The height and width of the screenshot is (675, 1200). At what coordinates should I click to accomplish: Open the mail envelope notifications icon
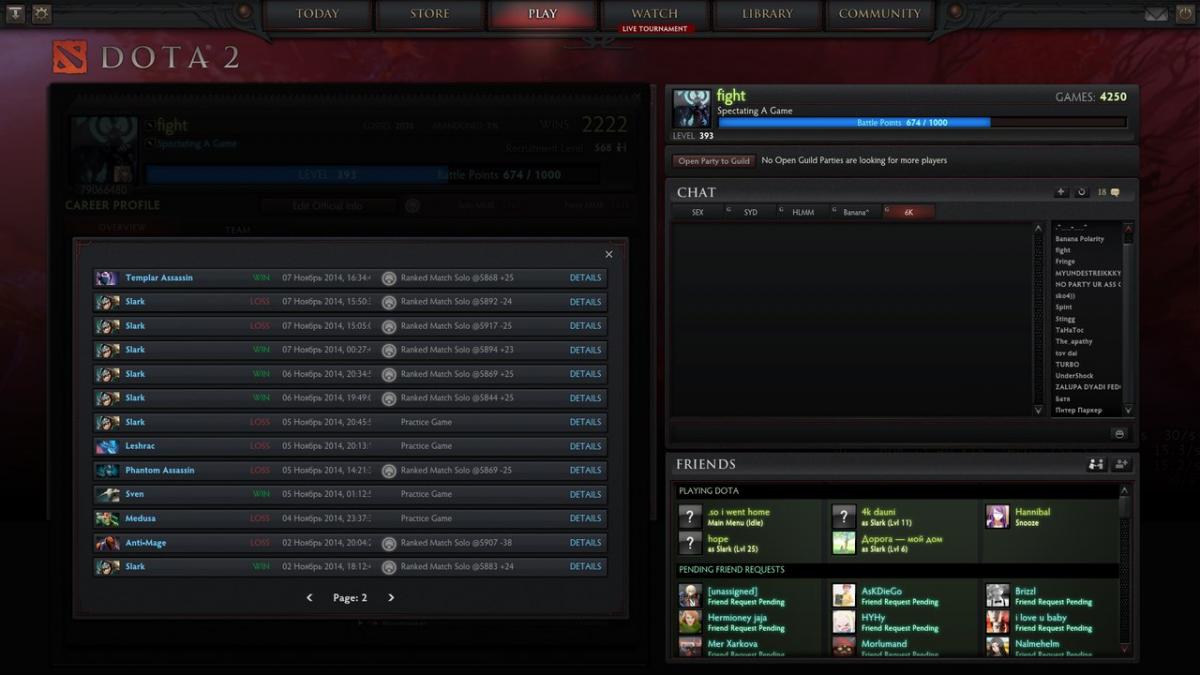(1156, 14)
